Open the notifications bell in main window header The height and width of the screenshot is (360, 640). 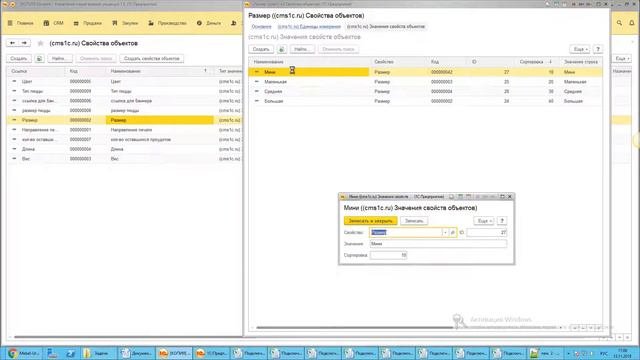point(631,23)
